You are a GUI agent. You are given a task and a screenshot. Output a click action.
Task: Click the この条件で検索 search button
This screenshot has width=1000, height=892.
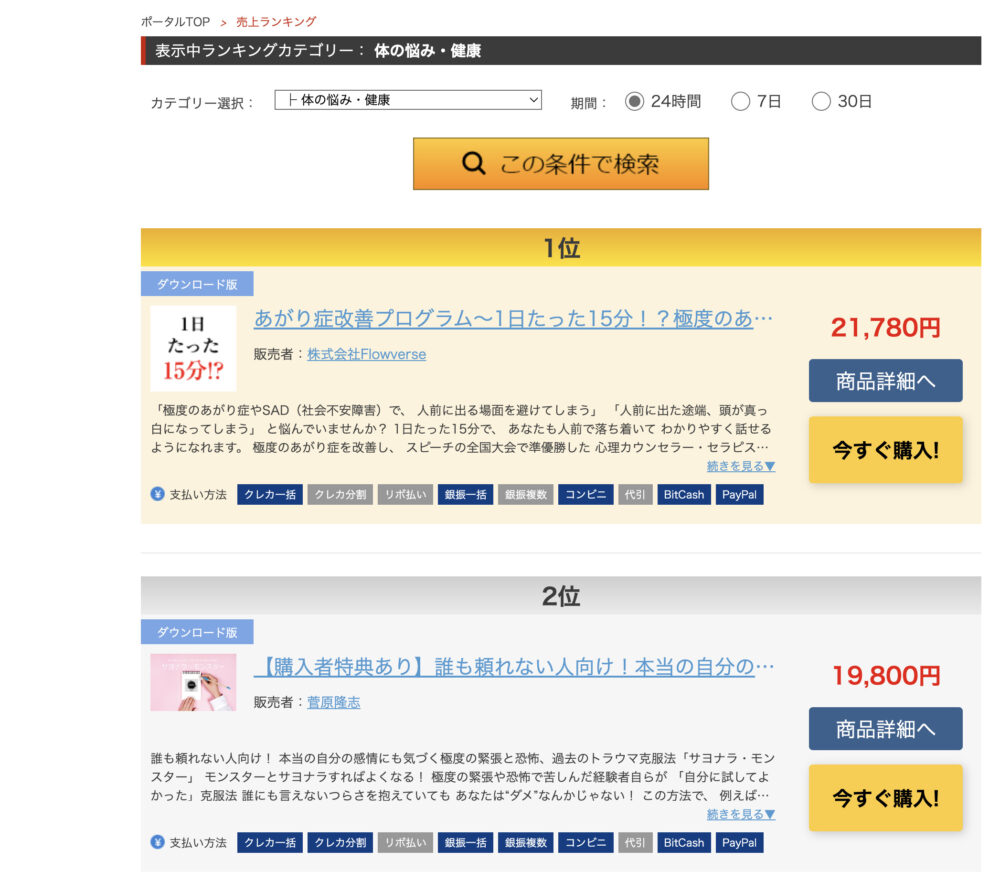[x=560, y=163]
